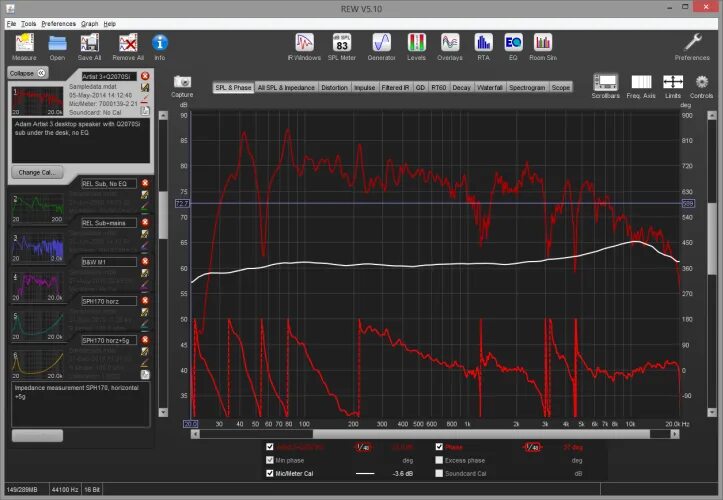This screenshot has width=723, height=500.
Task: Click the Change Cal... button
Action: pyautogui.click(x=37, y=172)
